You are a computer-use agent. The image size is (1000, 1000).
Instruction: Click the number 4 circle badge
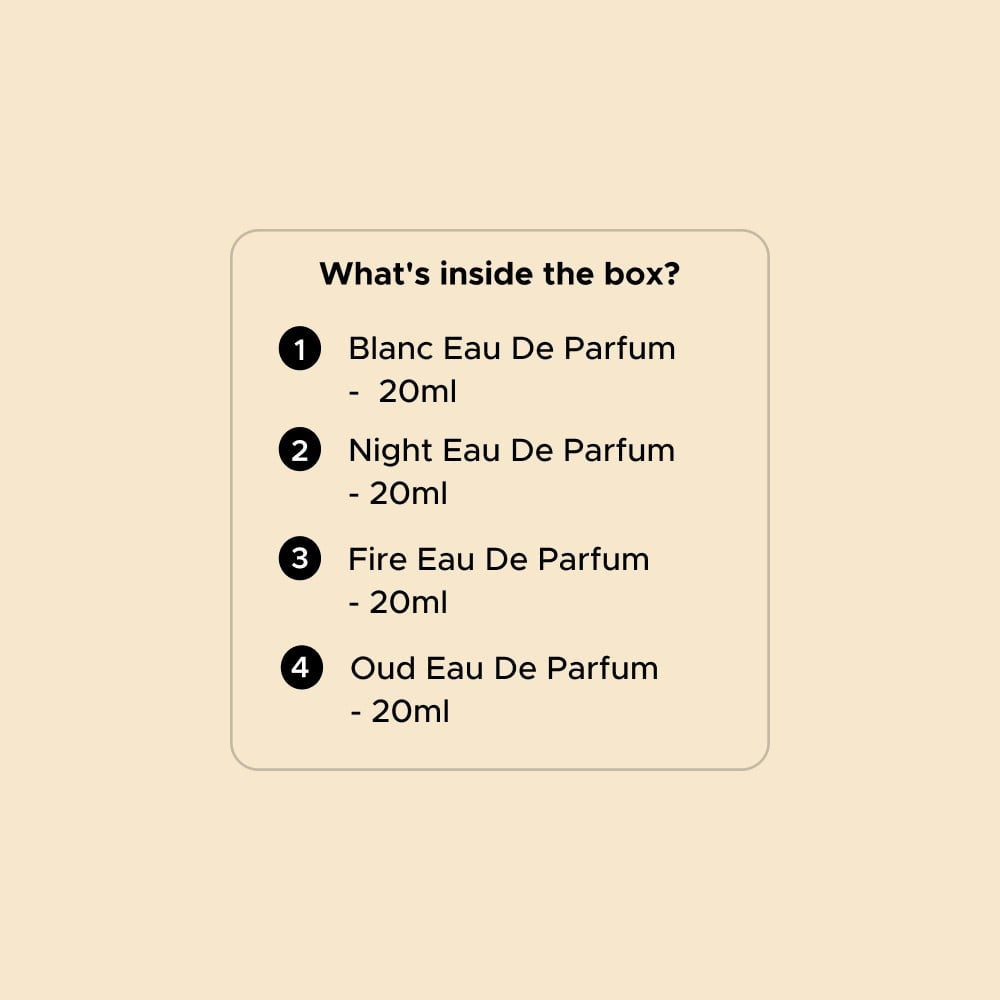(302, 668)
